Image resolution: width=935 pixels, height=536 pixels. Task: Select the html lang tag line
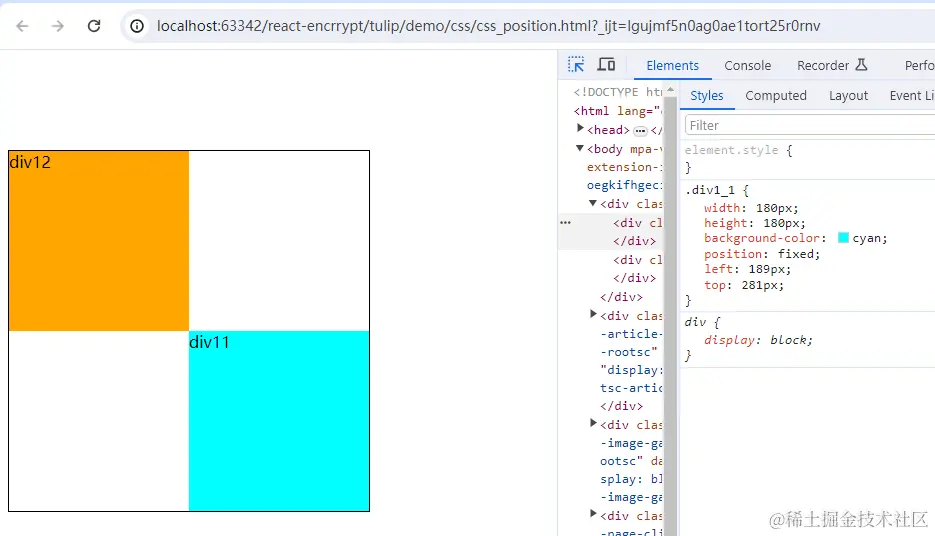pyautogui.click(x=618, y=111)
